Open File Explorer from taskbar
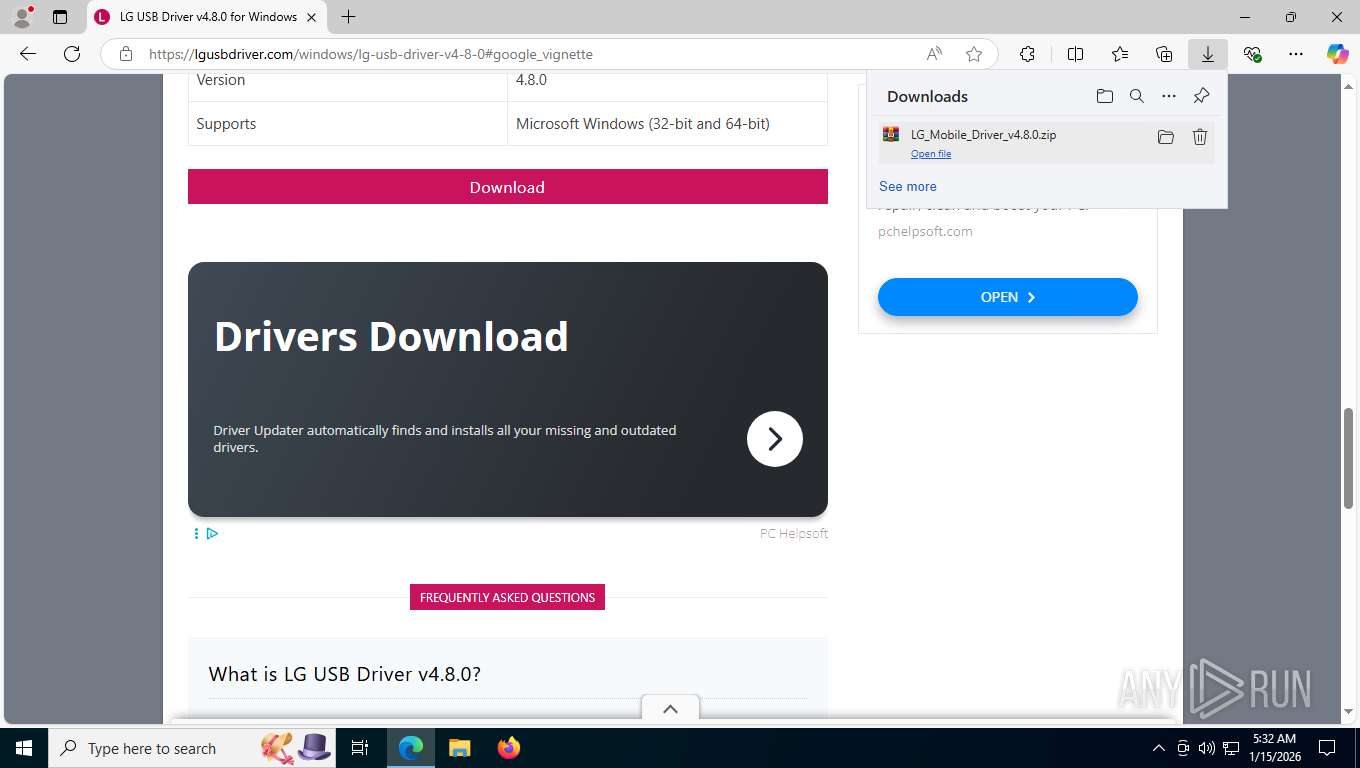1360x768 pixels. pyautogui.click(x=459, y=748)
